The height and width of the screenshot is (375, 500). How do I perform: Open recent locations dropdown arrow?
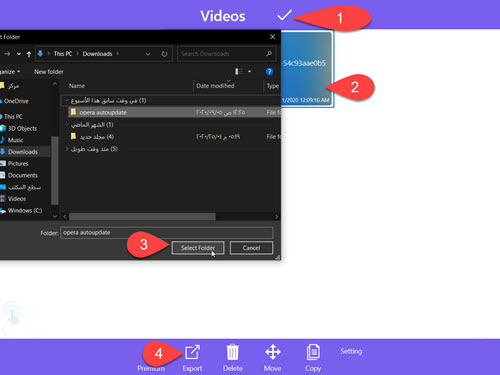pos(19,54)
